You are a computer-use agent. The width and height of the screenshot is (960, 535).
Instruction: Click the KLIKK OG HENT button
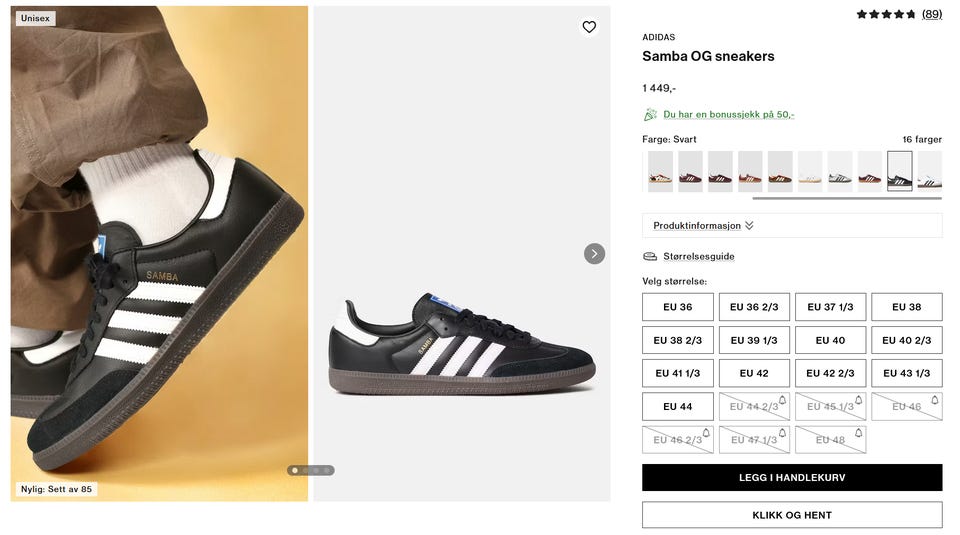(792, 515)
